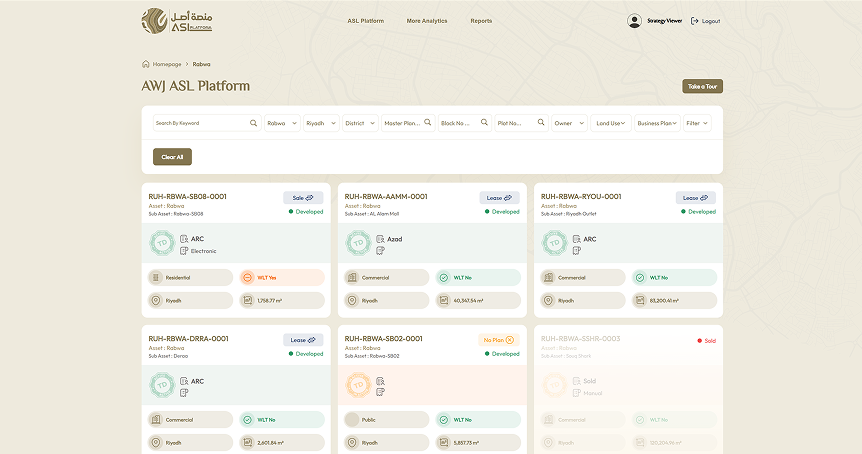
Task: Click TD seal on RUH-RBWA-RYOU-0001 card
Action: [x=555, y=243]
